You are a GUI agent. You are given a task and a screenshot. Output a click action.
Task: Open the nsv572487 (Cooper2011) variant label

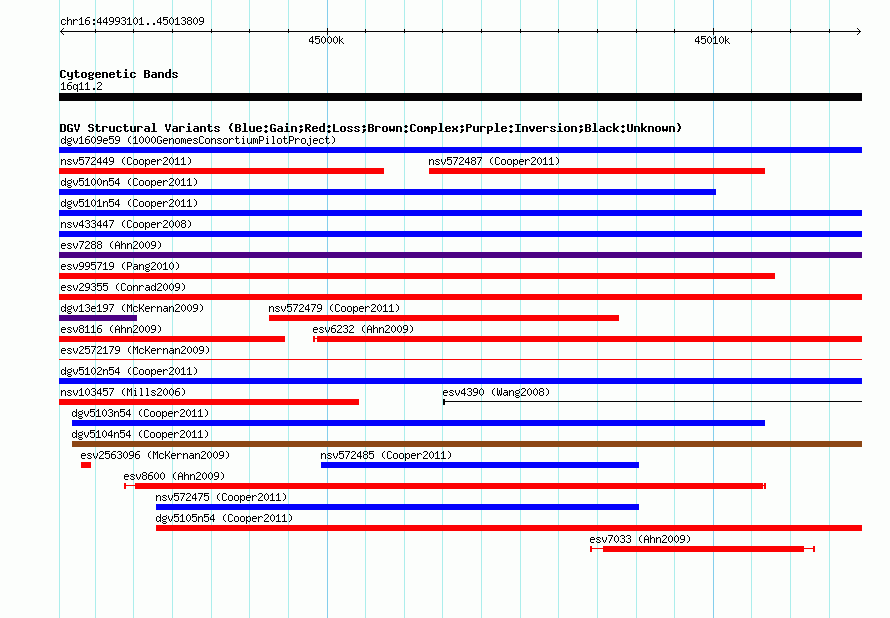[494, 161]
